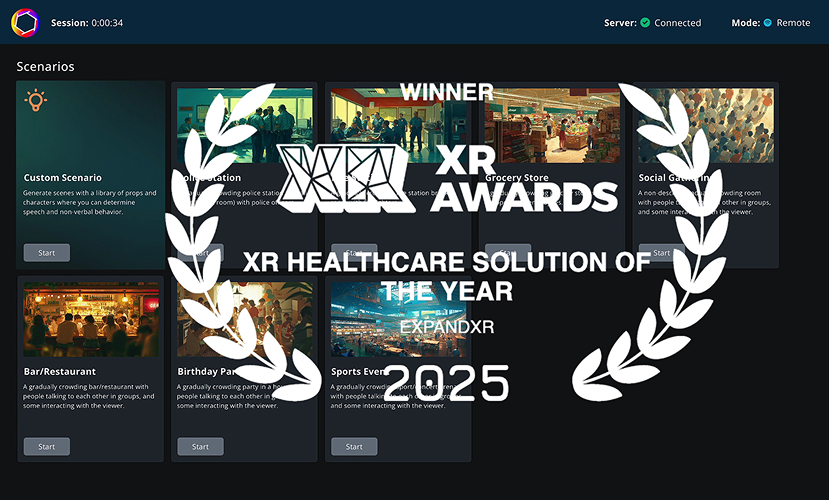Click the Bar/Restaurant description text

pos(88,396)
